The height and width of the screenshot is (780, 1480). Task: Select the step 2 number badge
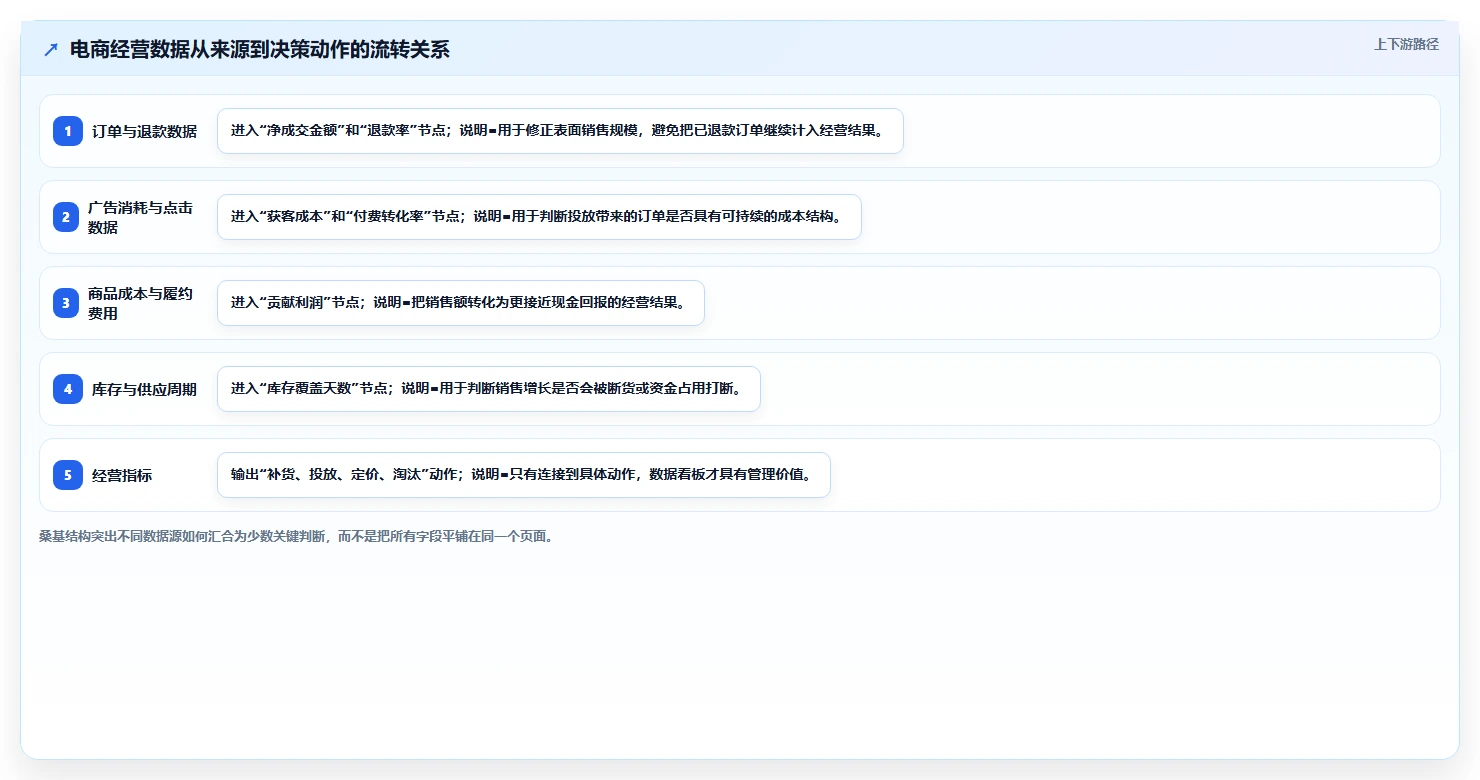(x=68, y=217)
